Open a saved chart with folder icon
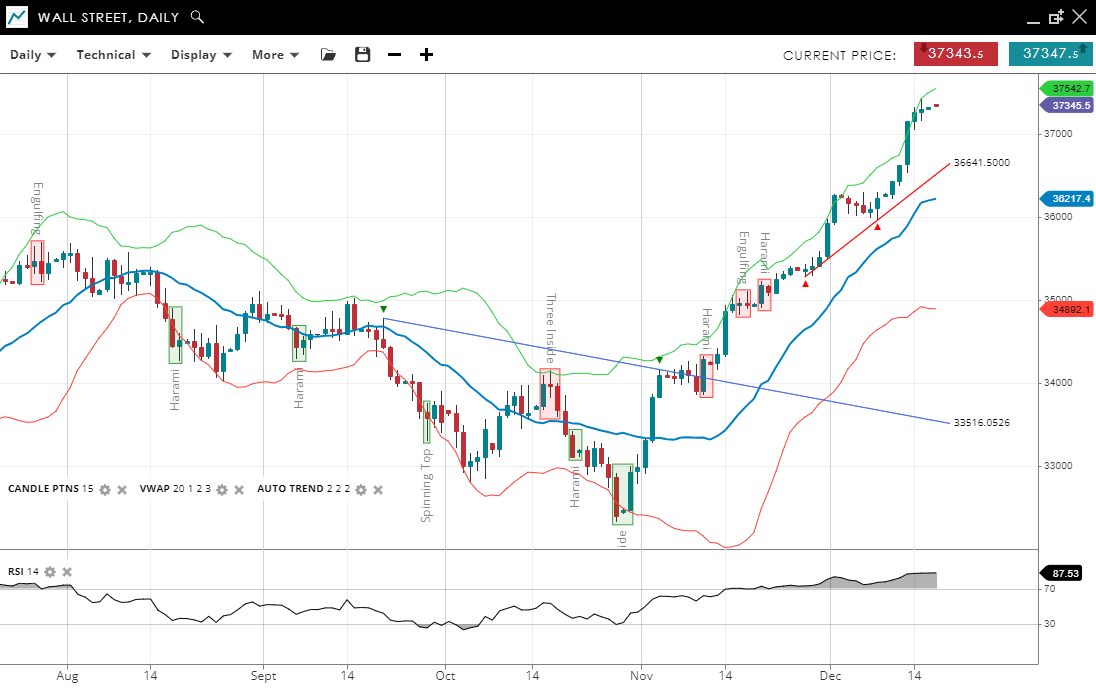Image resolution: width=1096 pixels, height=688 pixels. click(328, 55)
